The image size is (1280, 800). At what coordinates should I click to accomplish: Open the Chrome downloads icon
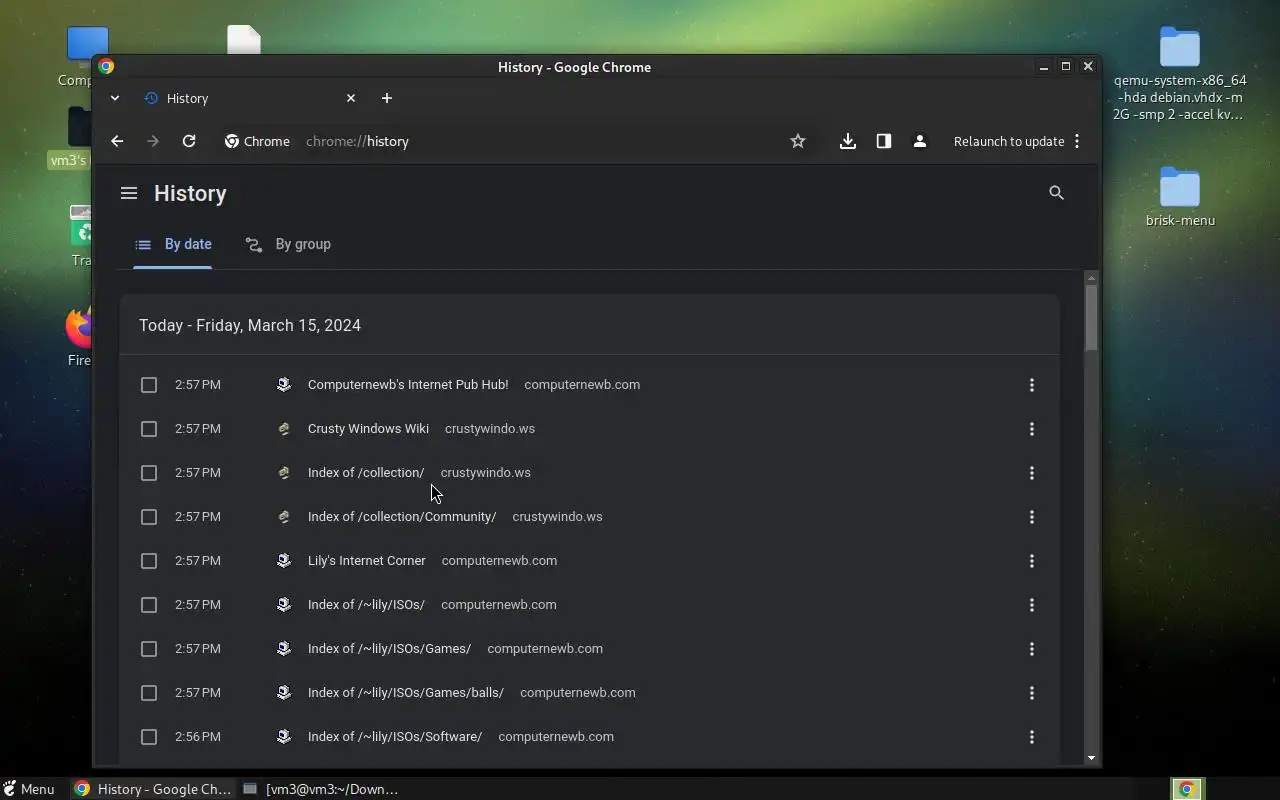(x=848, y=141)
